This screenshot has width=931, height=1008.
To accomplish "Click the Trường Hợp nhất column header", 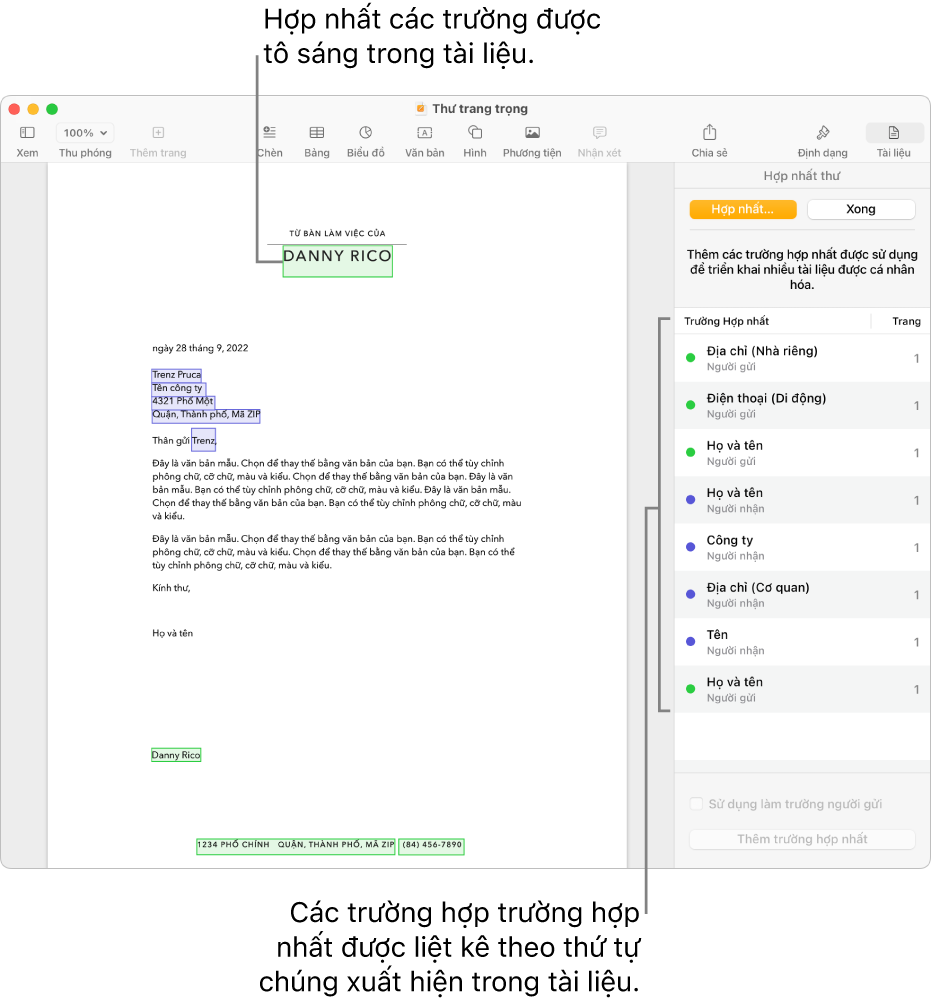I will (x=726, y=321).
